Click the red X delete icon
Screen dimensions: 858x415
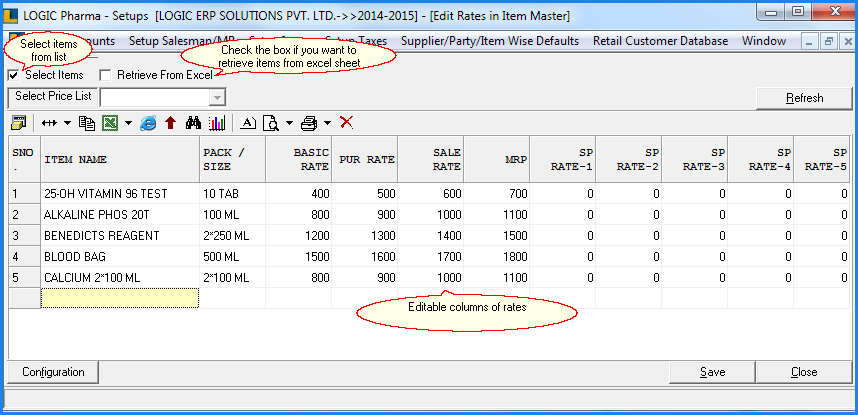346,122
